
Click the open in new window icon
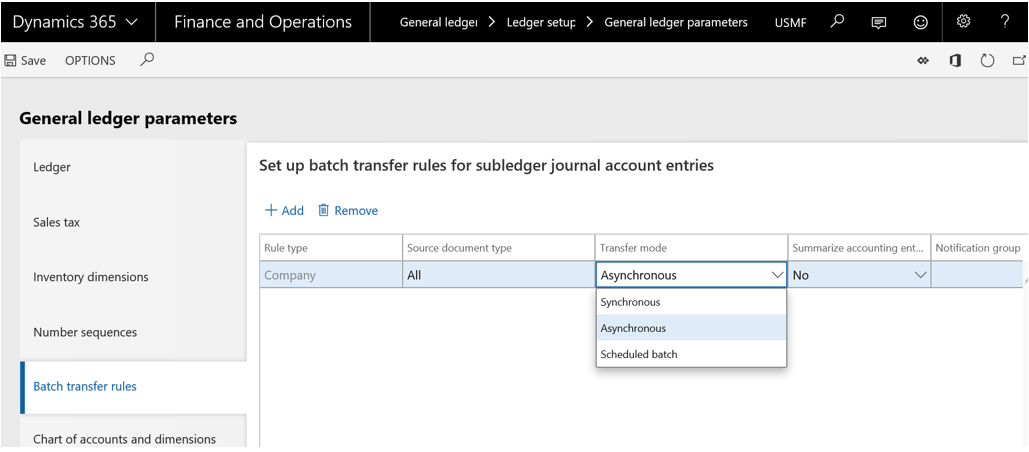[x=1019, y=61]
